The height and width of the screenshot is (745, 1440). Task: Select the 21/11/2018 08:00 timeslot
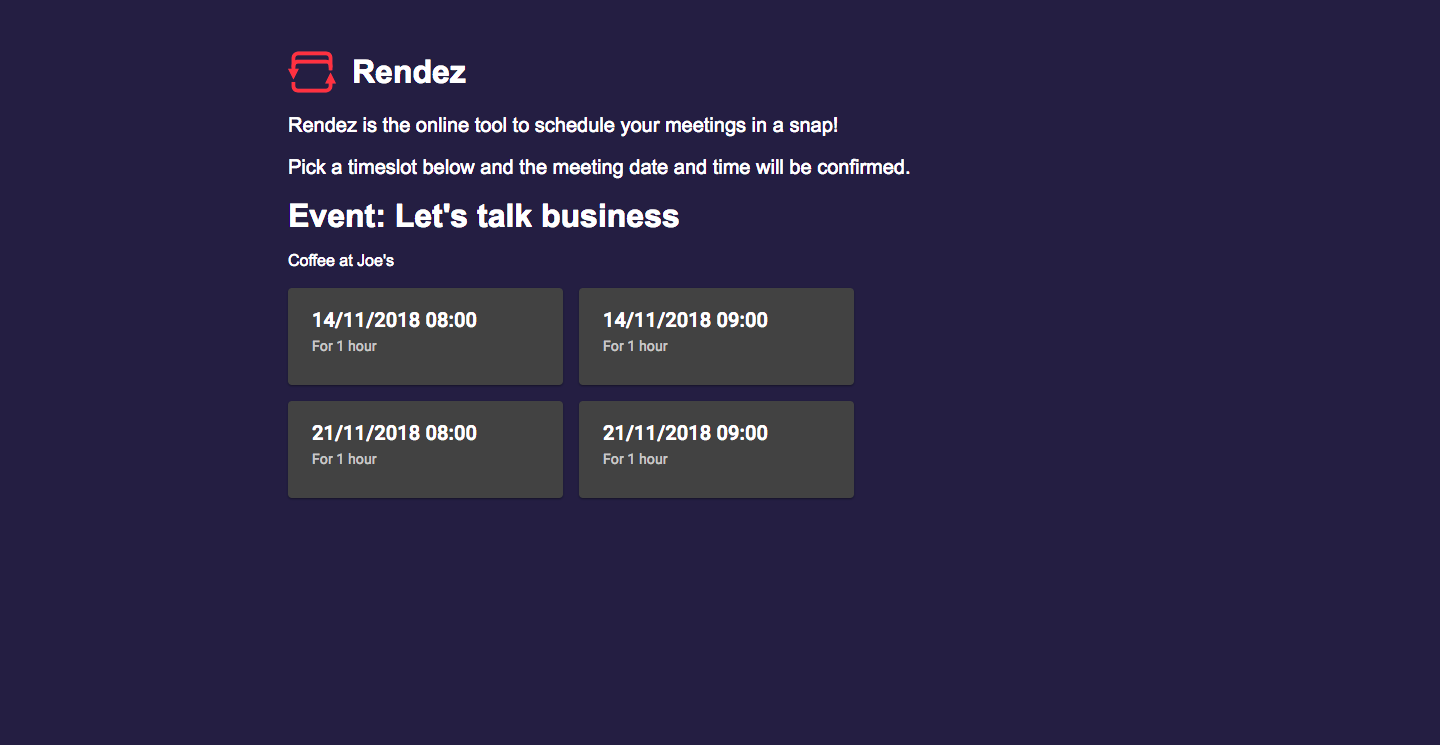[x=425, y=449]
